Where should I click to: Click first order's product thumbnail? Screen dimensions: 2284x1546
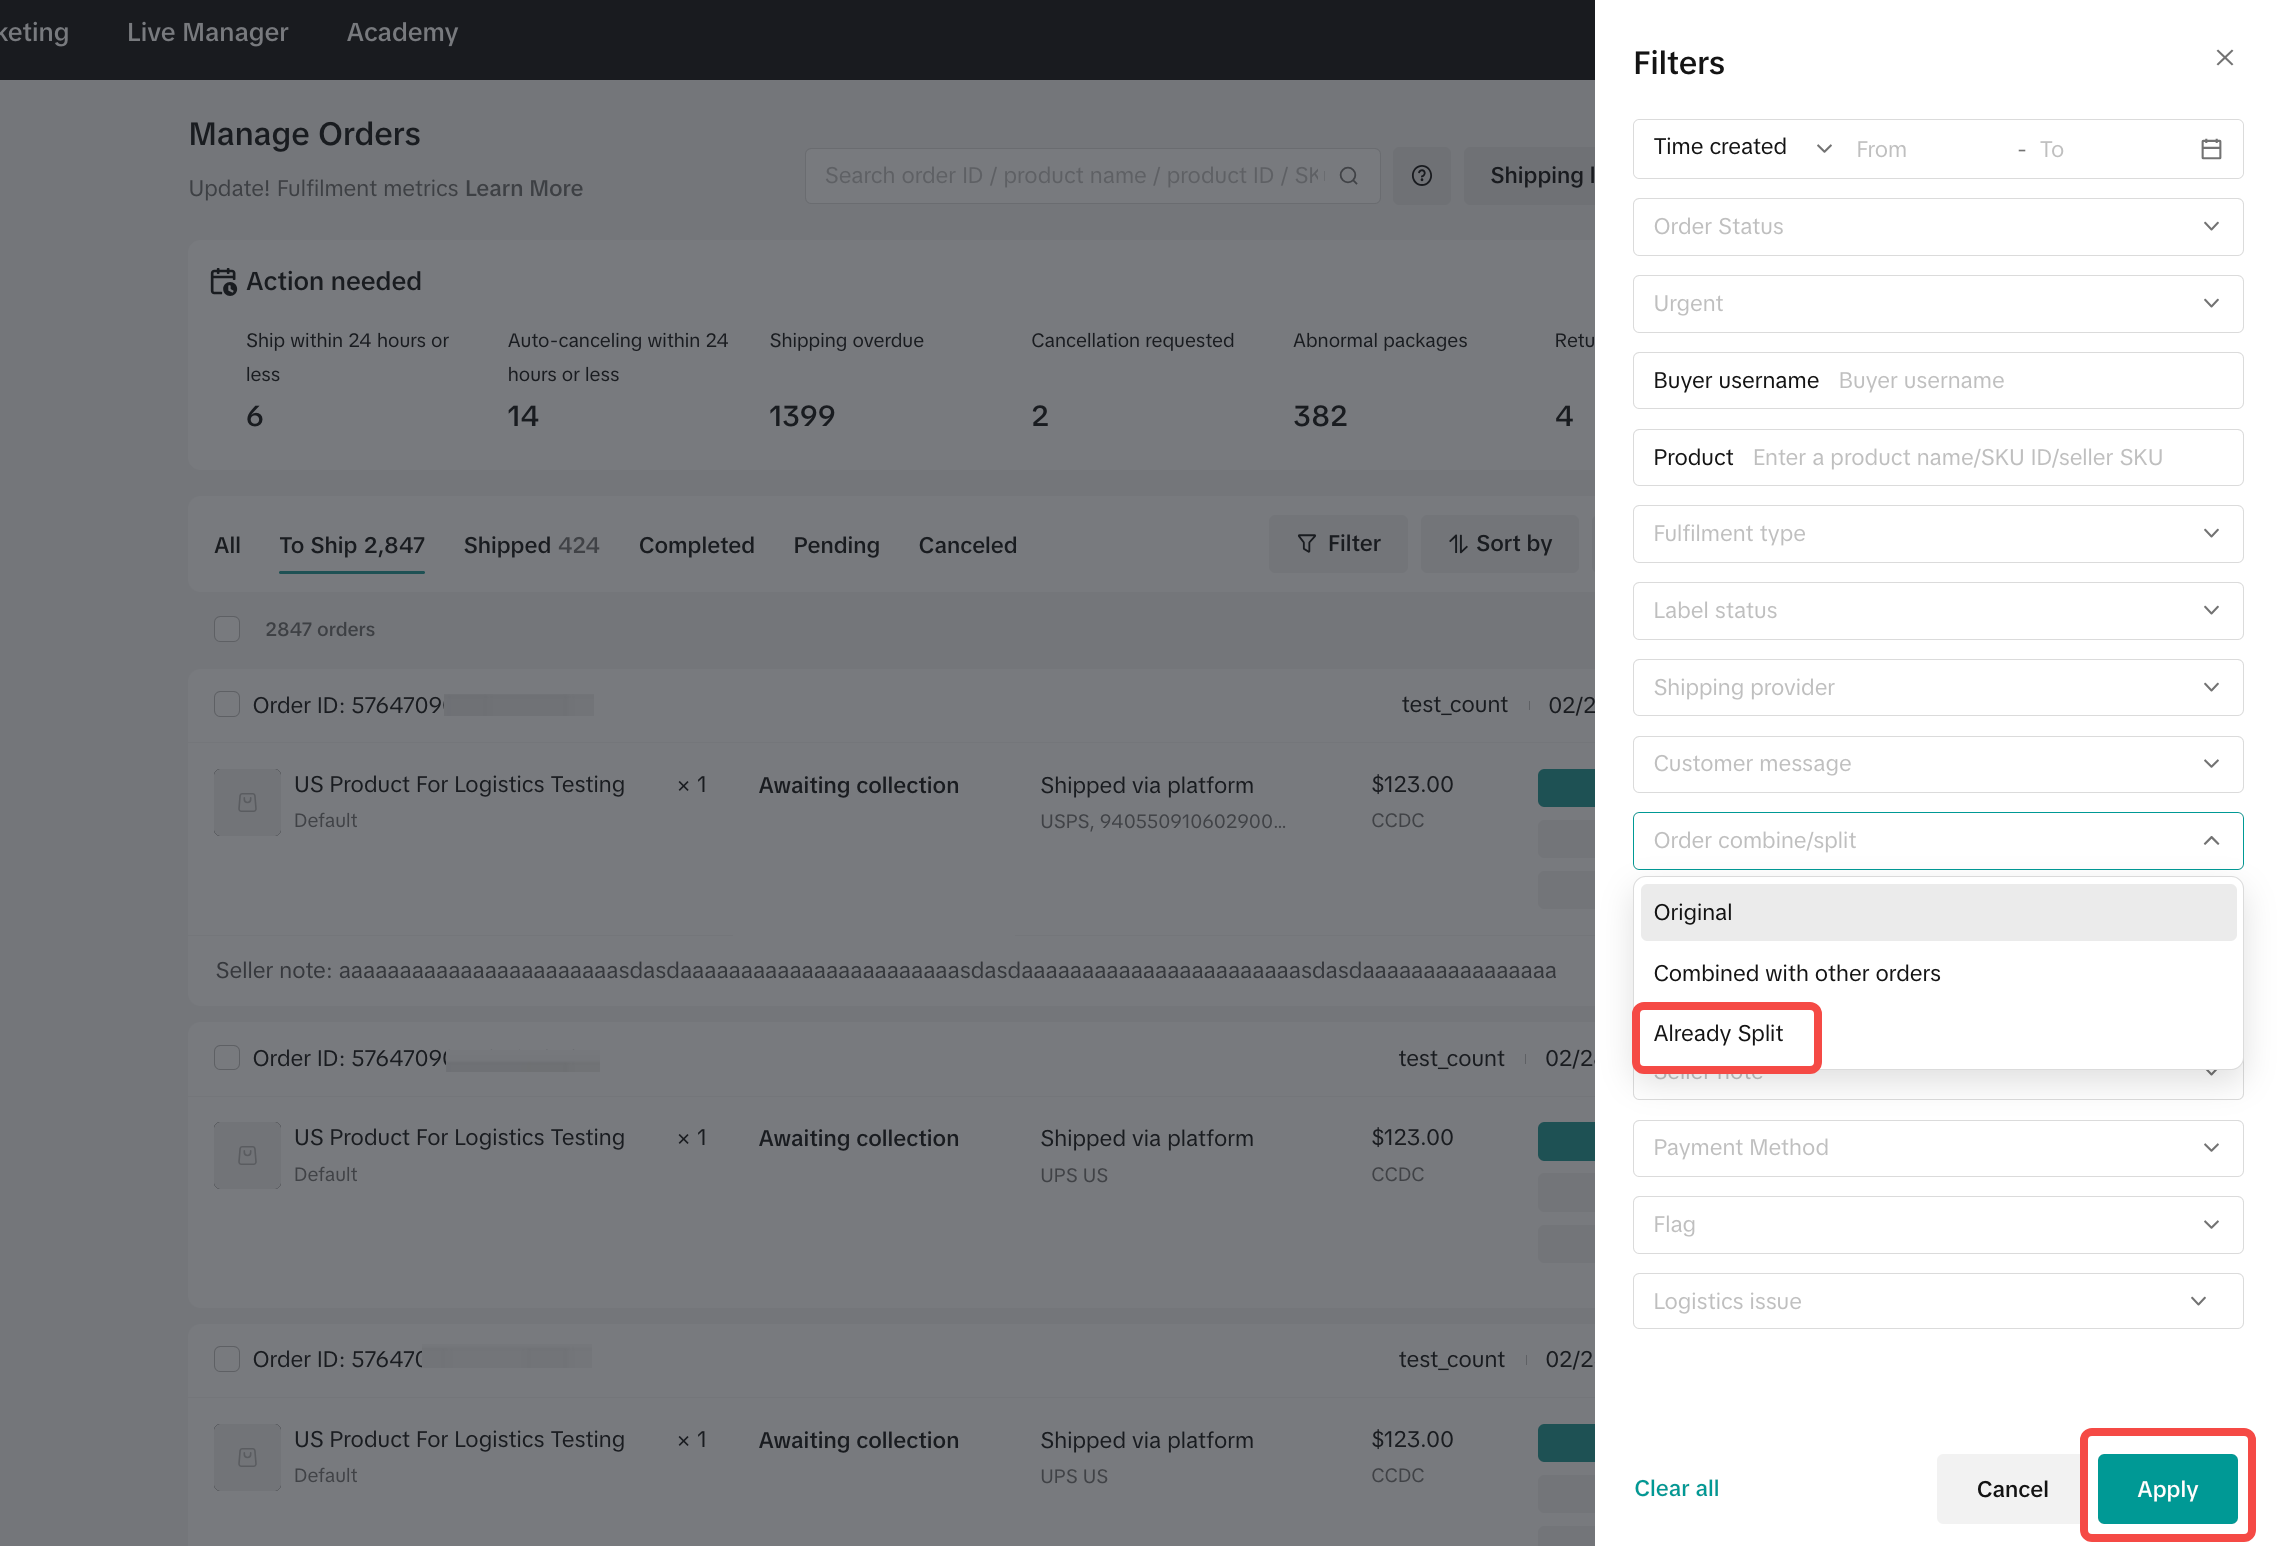pyautogui.click(x=247, y=802)
